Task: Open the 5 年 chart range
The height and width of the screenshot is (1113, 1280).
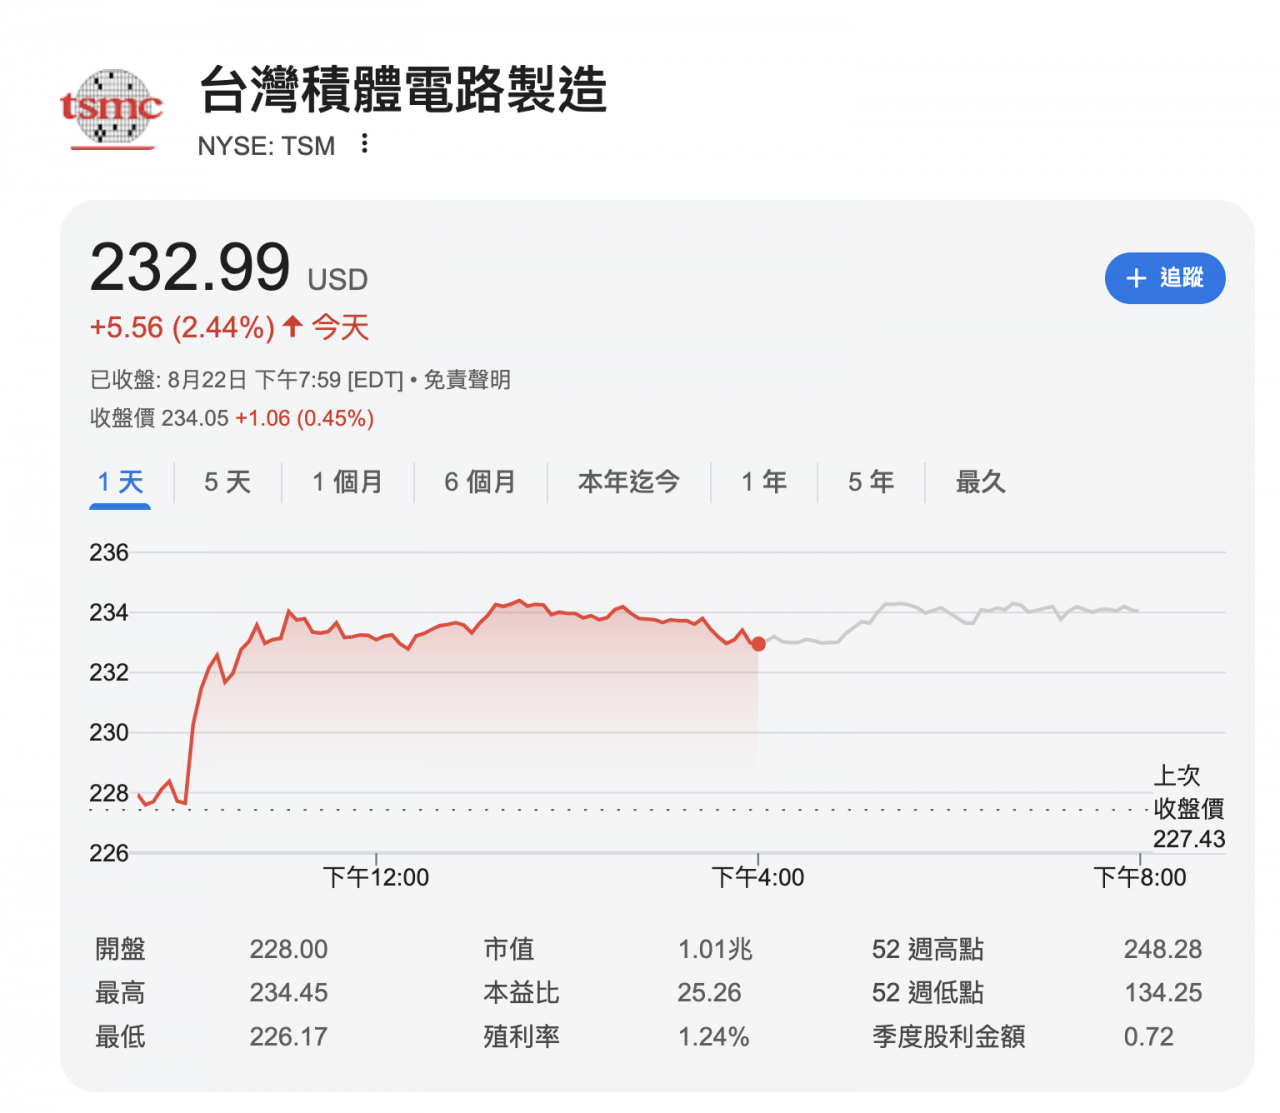Action: click(871, 482)
